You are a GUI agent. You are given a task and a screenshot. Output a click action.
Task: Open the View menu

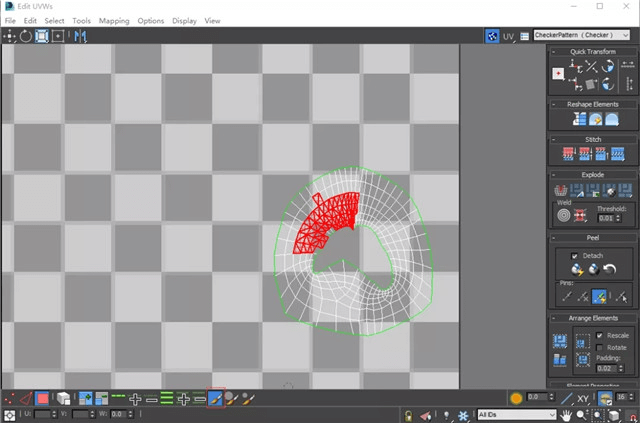click(212, 21)
